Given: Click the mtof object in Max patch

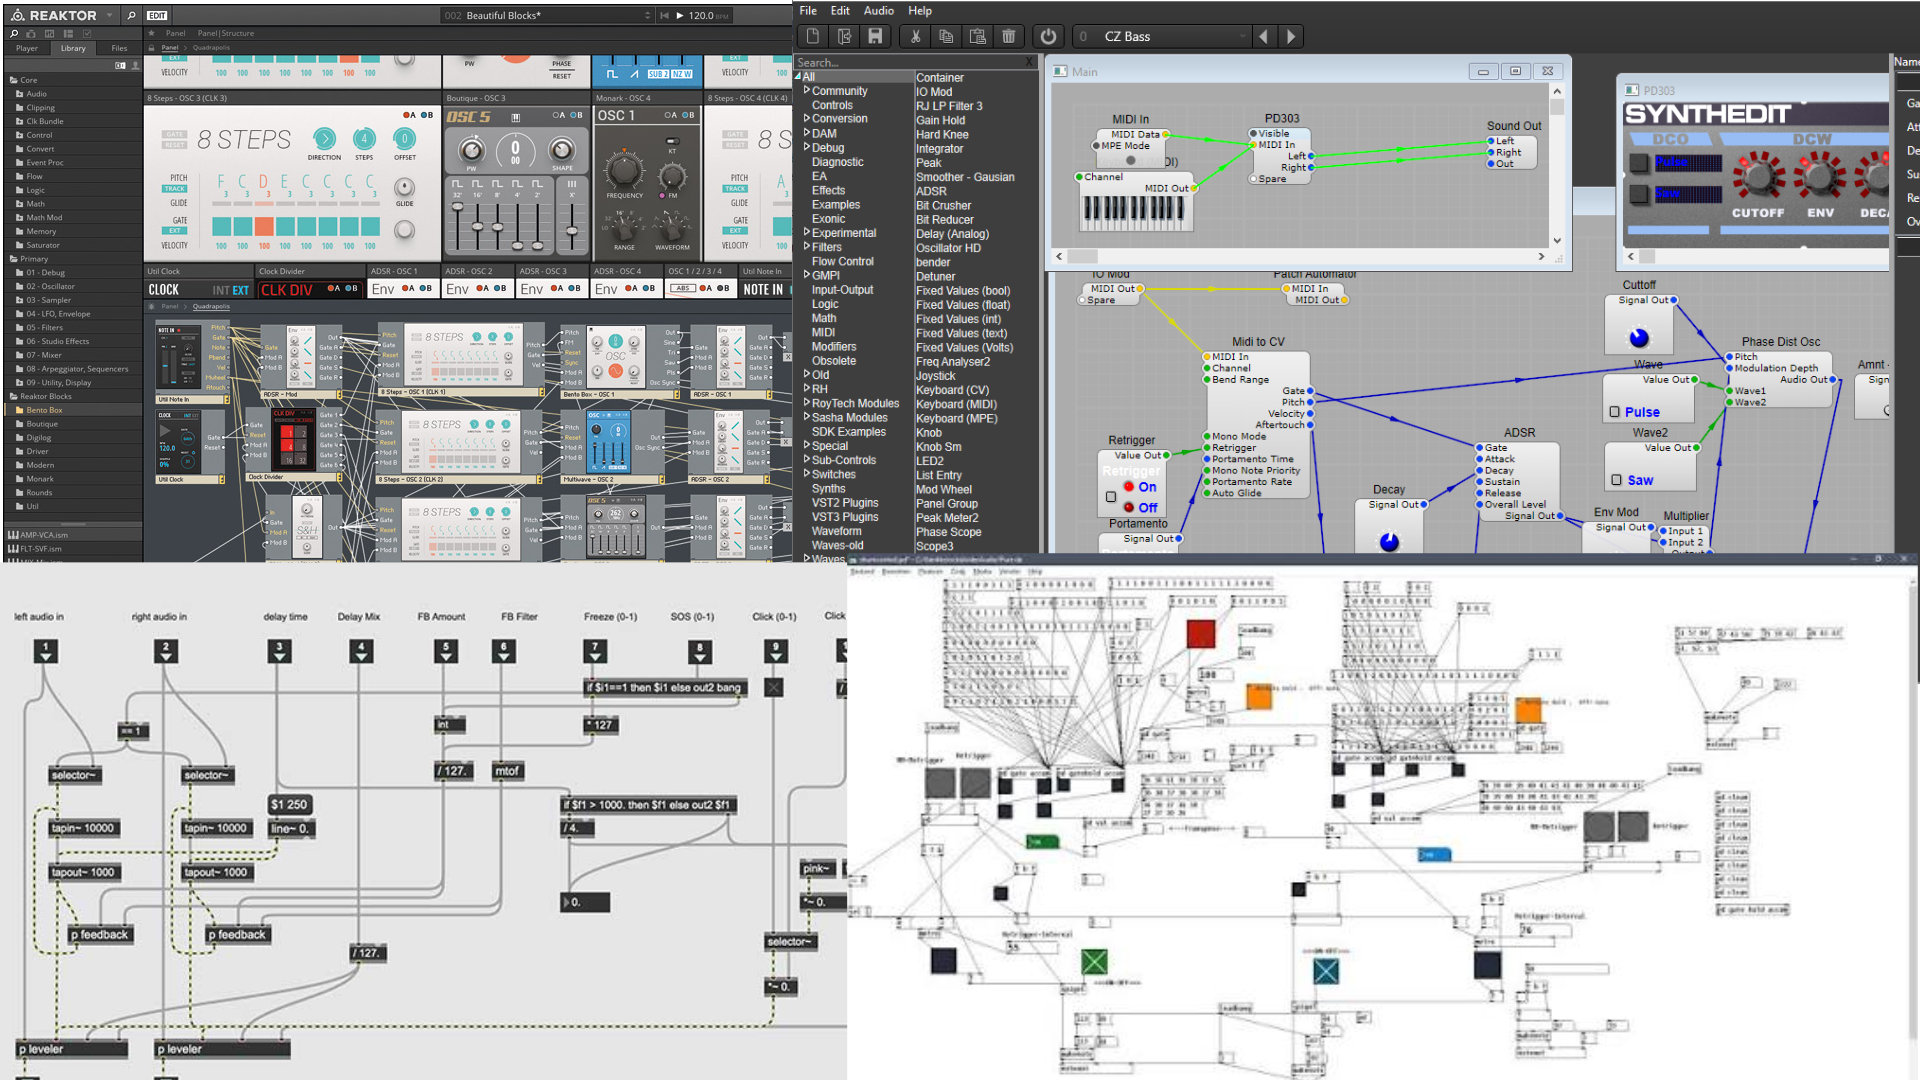Looking at the screenshot, I should point(507,771).
